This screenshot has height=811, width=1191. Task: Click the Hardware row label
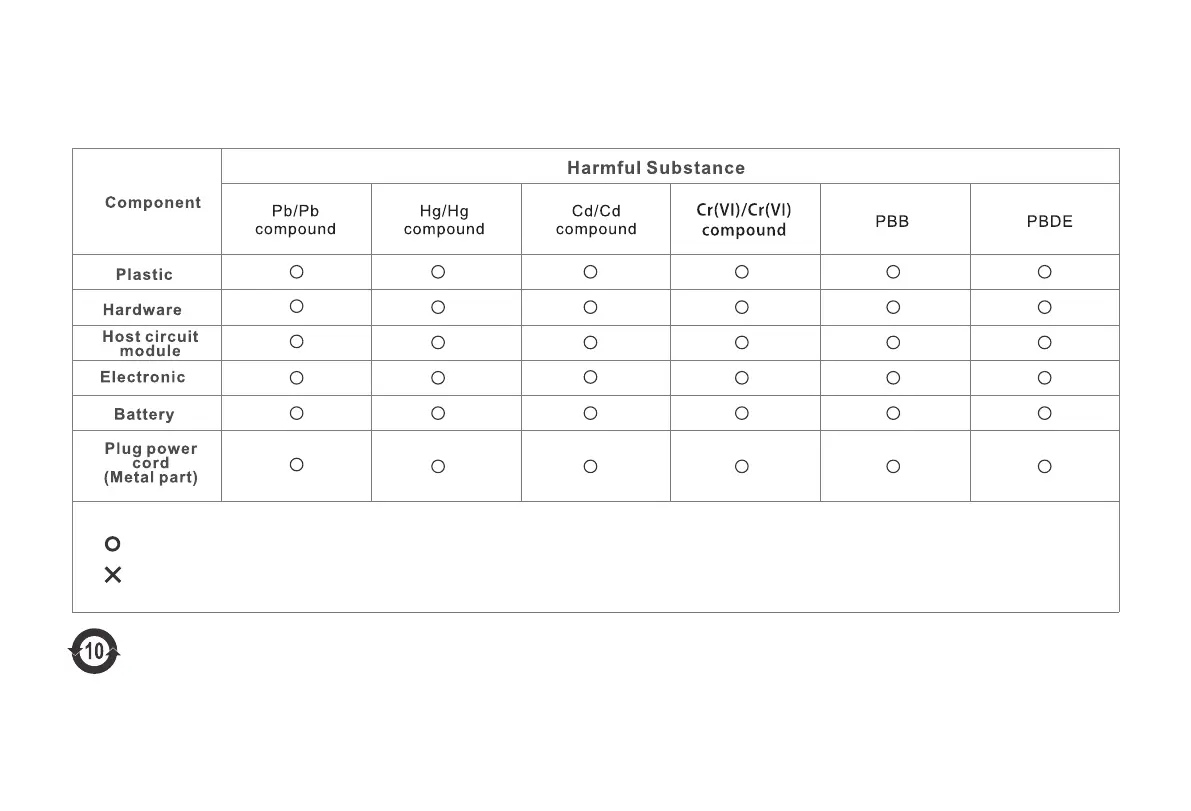tap(143, 310)
